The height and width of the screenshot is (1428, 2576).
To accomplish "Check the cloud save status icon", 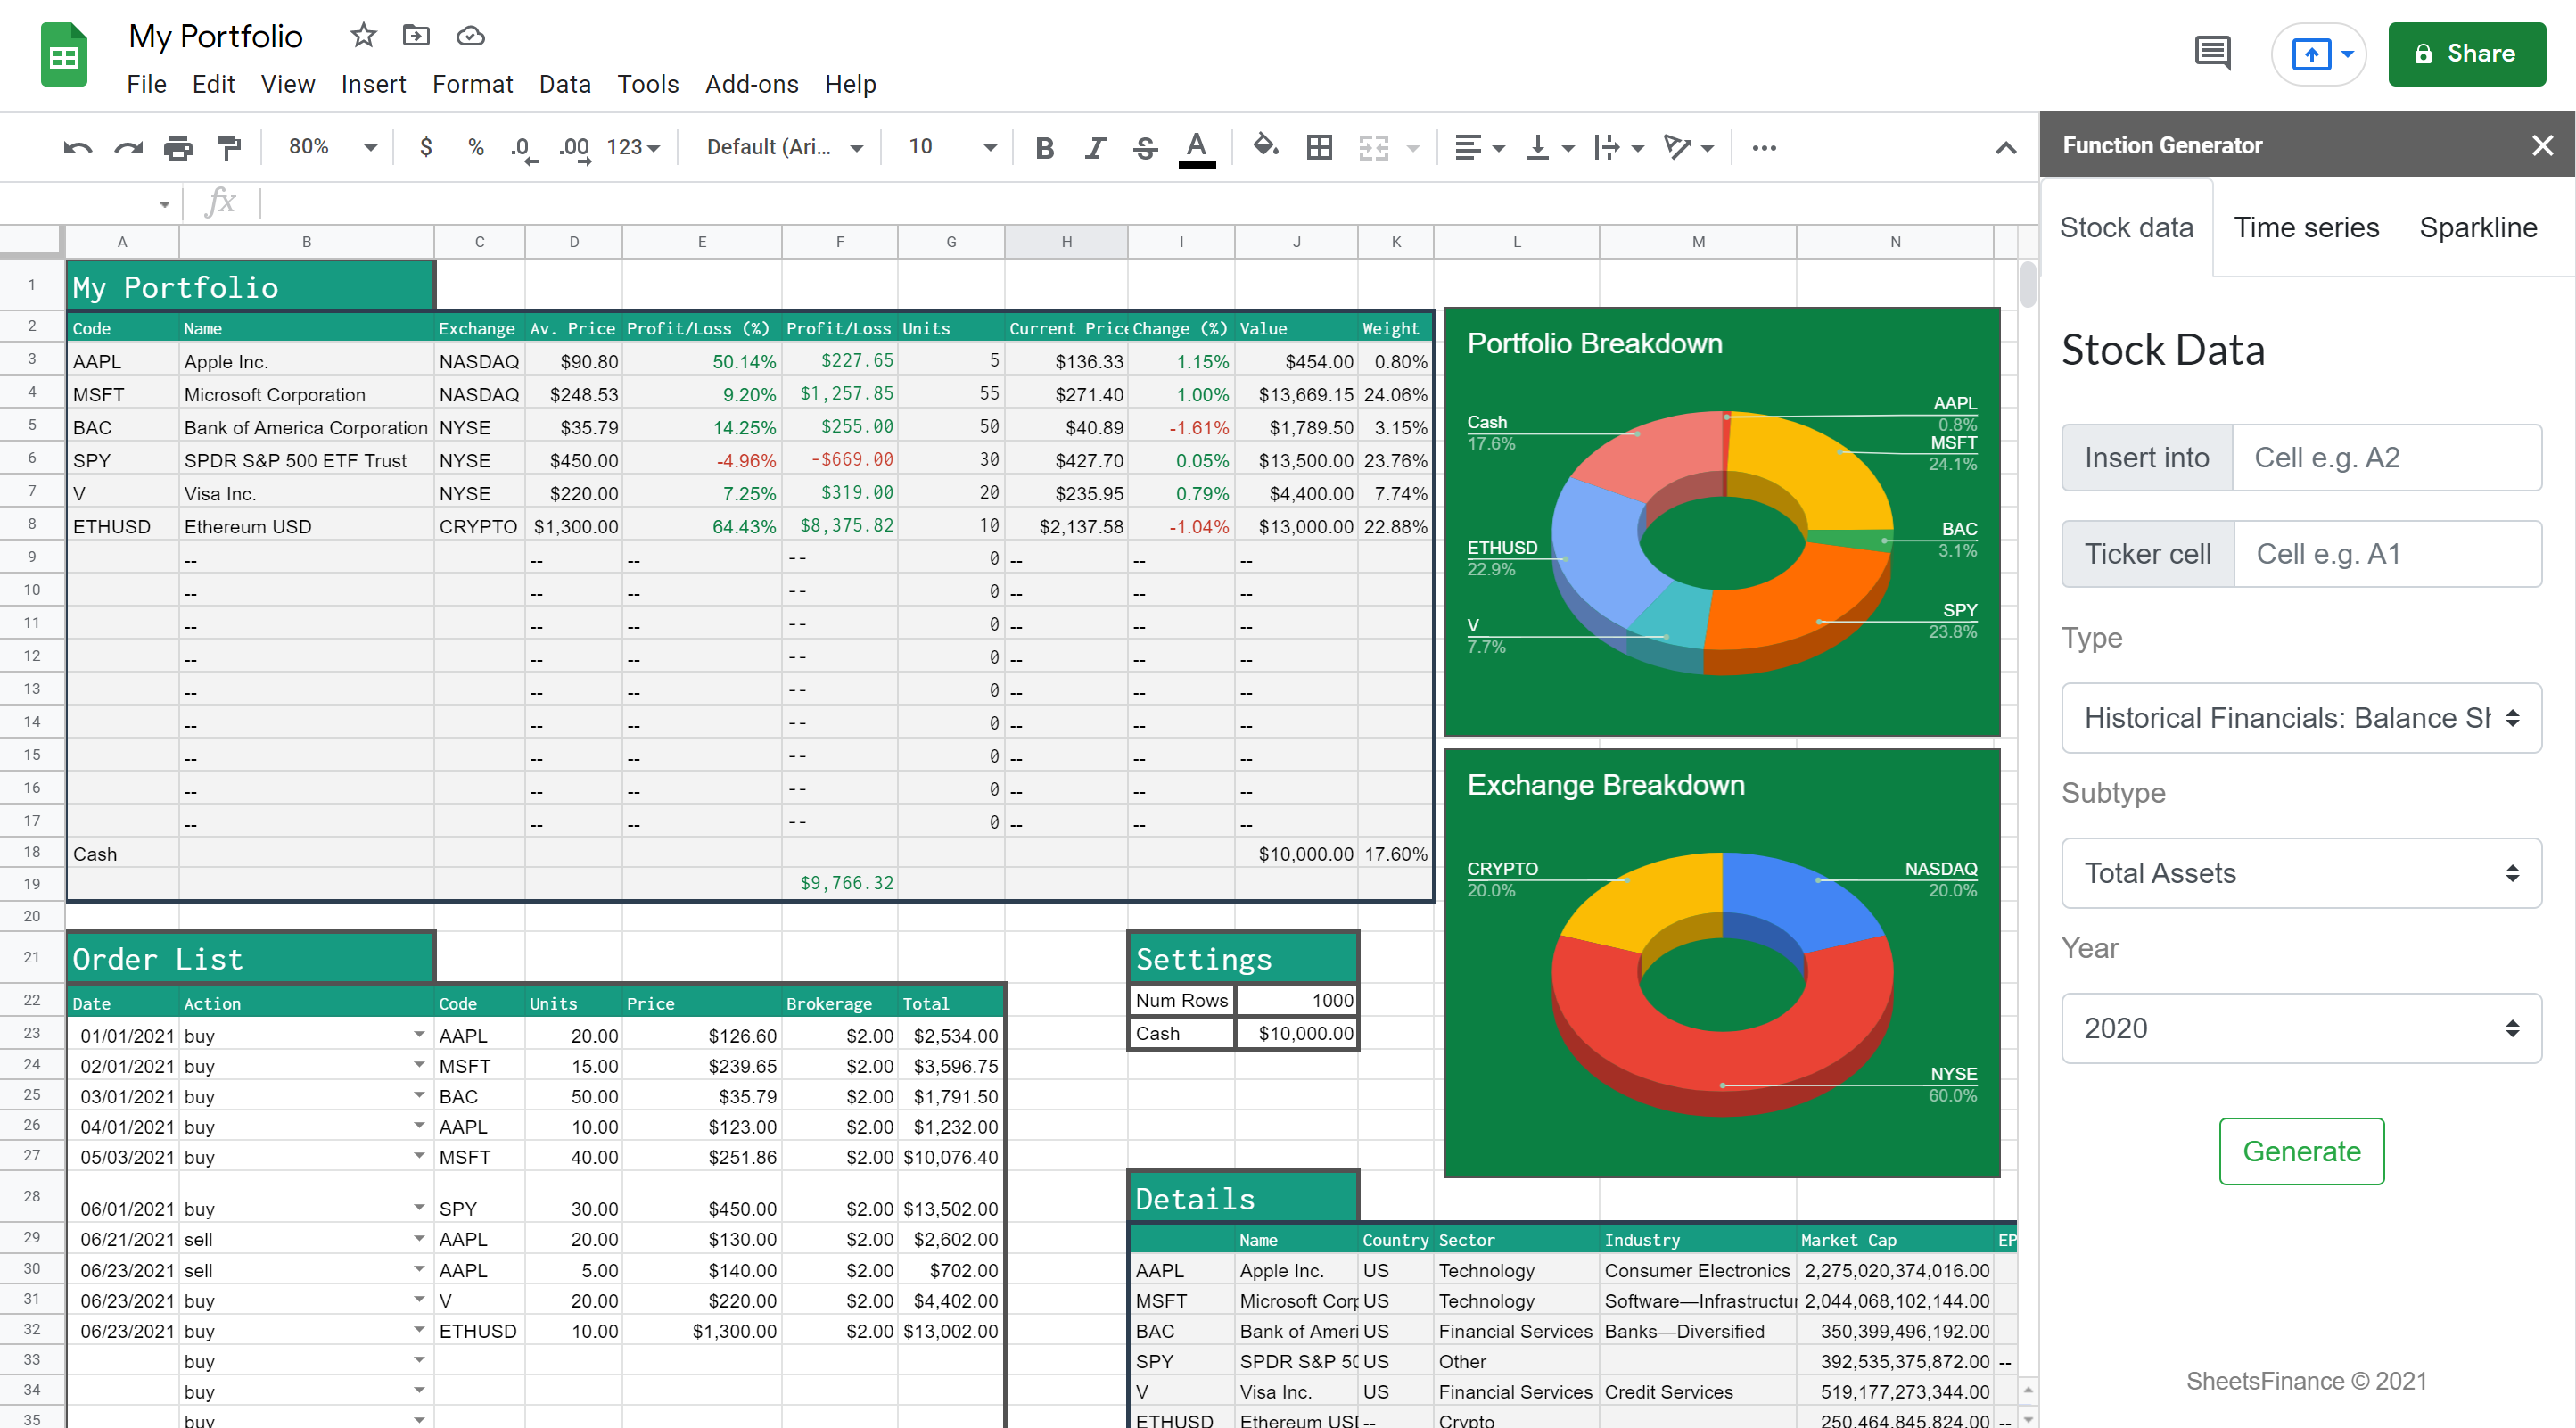I will pyautogui.click(x=470, y=36).
